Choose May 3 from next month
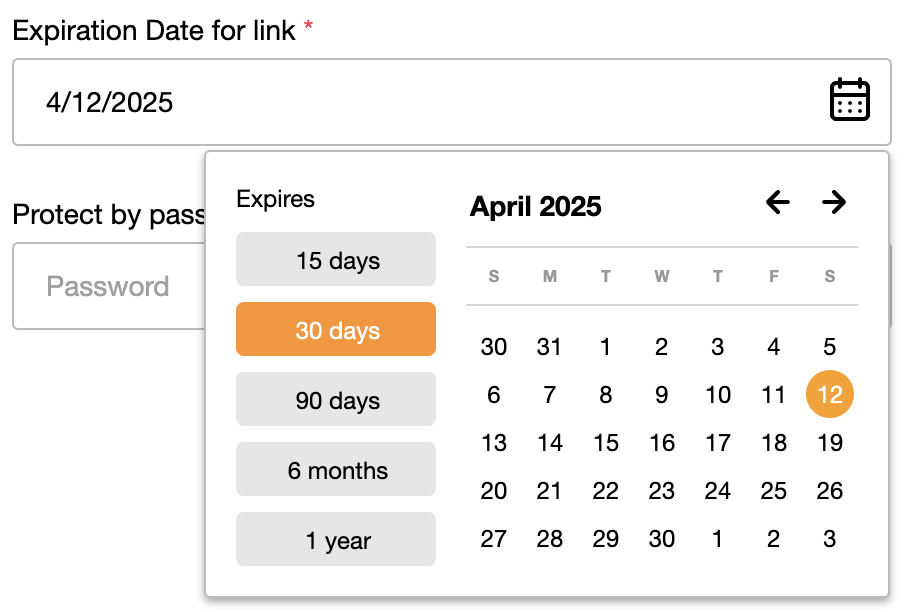Screen dimensions: 908x612 click(830, 539)
